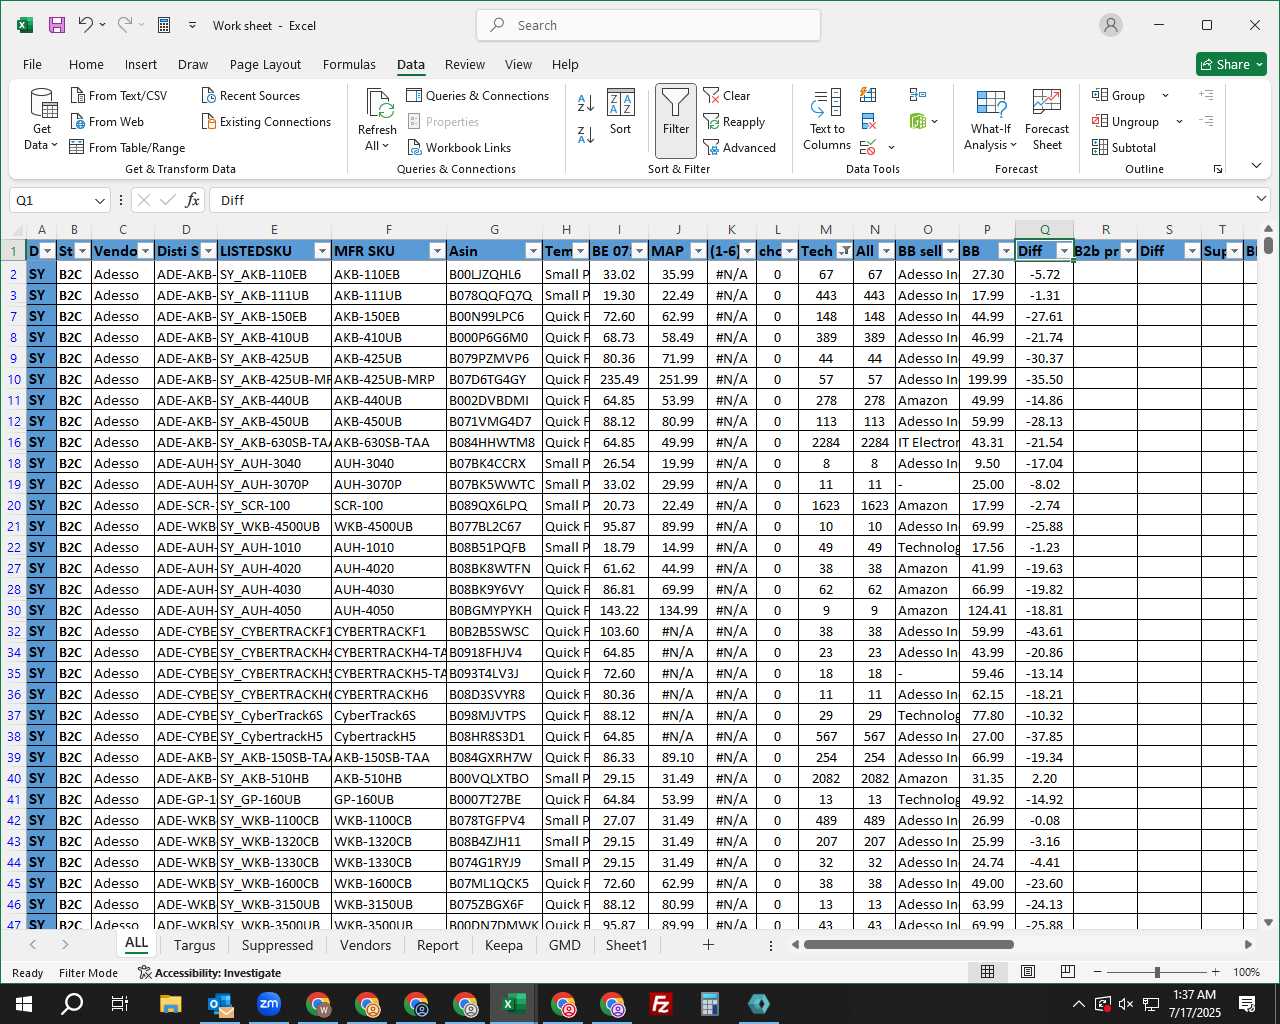The height and width of the screenshot is (1024, 1280).
Task: Open filter dropdown on Diff column Q
Action: click(1064, 251)
